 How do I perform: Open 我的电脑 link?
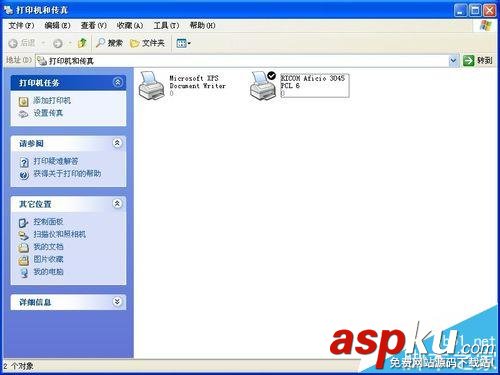pyautogui.click(x=48, y=272)
